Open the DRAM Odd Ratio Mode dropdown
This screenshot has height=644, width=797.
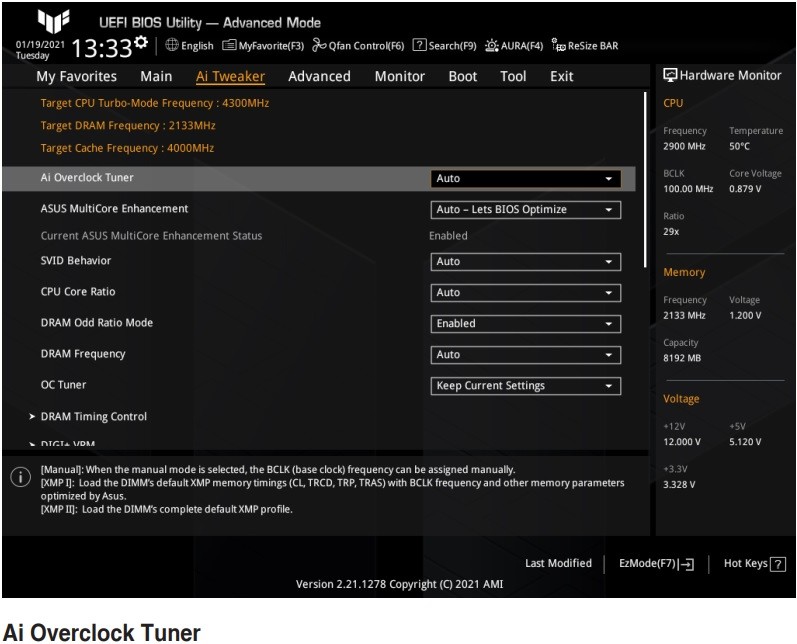[526, 323]
